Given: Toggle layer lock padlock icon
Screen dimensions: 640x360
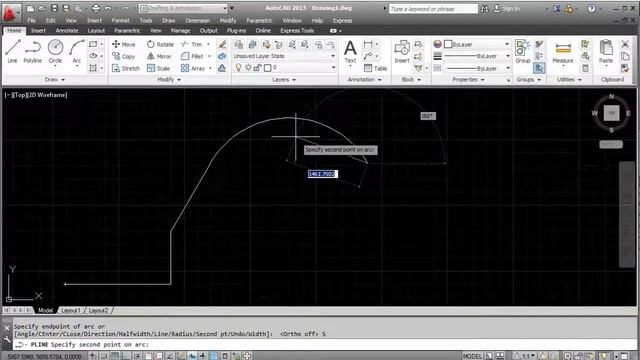Looking at the screenshot, I should pyautogui.click(x=257, y=68).
